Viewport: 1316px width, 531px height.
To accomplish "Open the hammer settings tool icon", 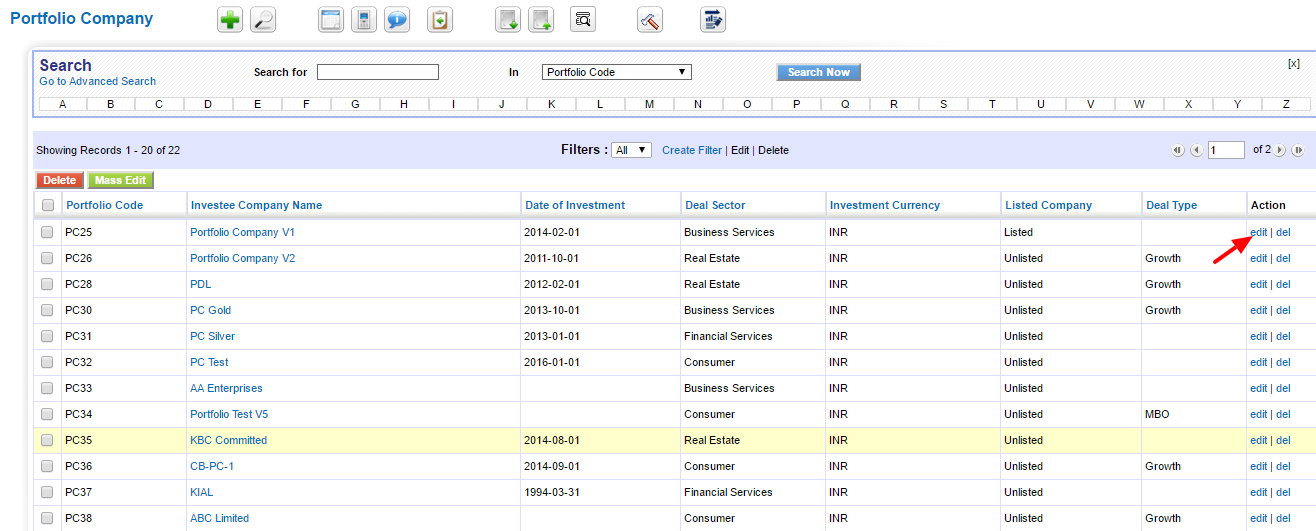I will tap(650, 20).
